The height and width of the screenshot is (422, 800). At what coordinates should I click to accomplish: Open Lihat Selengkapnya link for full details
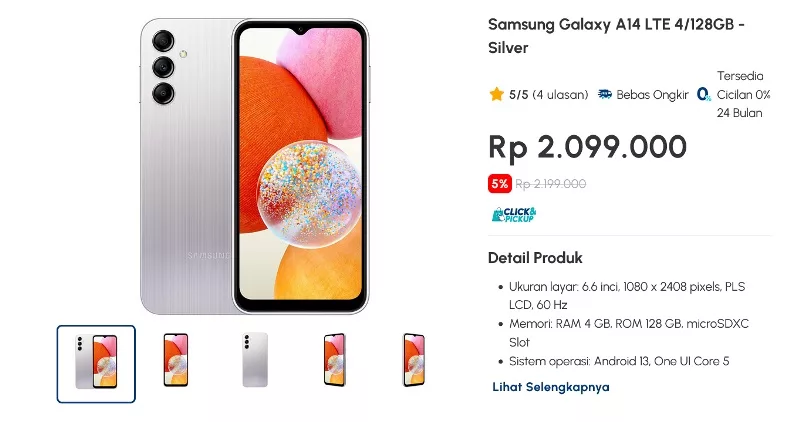point(551,387)
